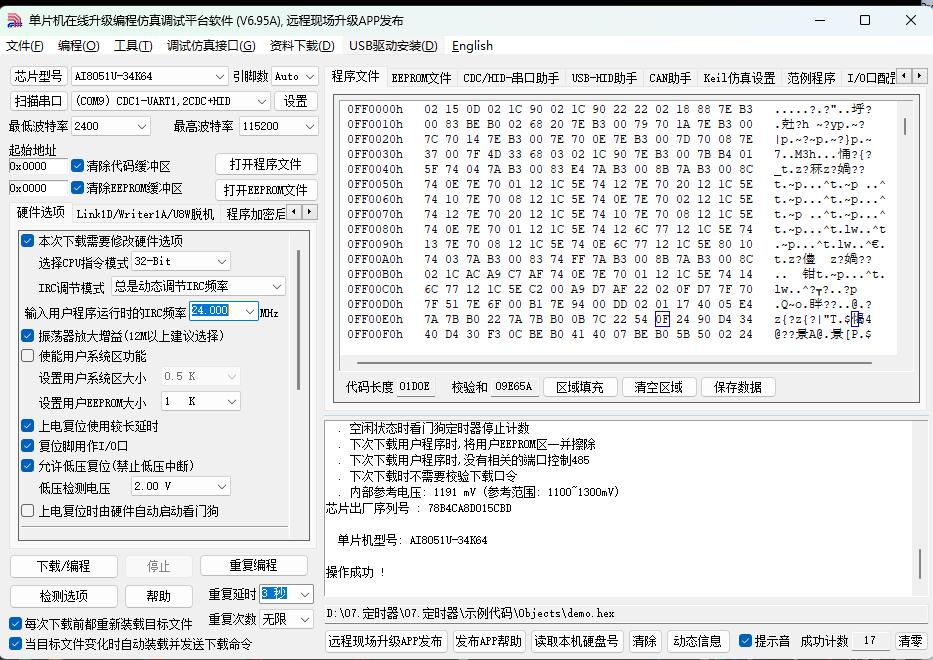Viewport: 933px width, 660px height.
Task: Click 下载/编程 button
Action: pyautogui.click(x=64, y=566)
